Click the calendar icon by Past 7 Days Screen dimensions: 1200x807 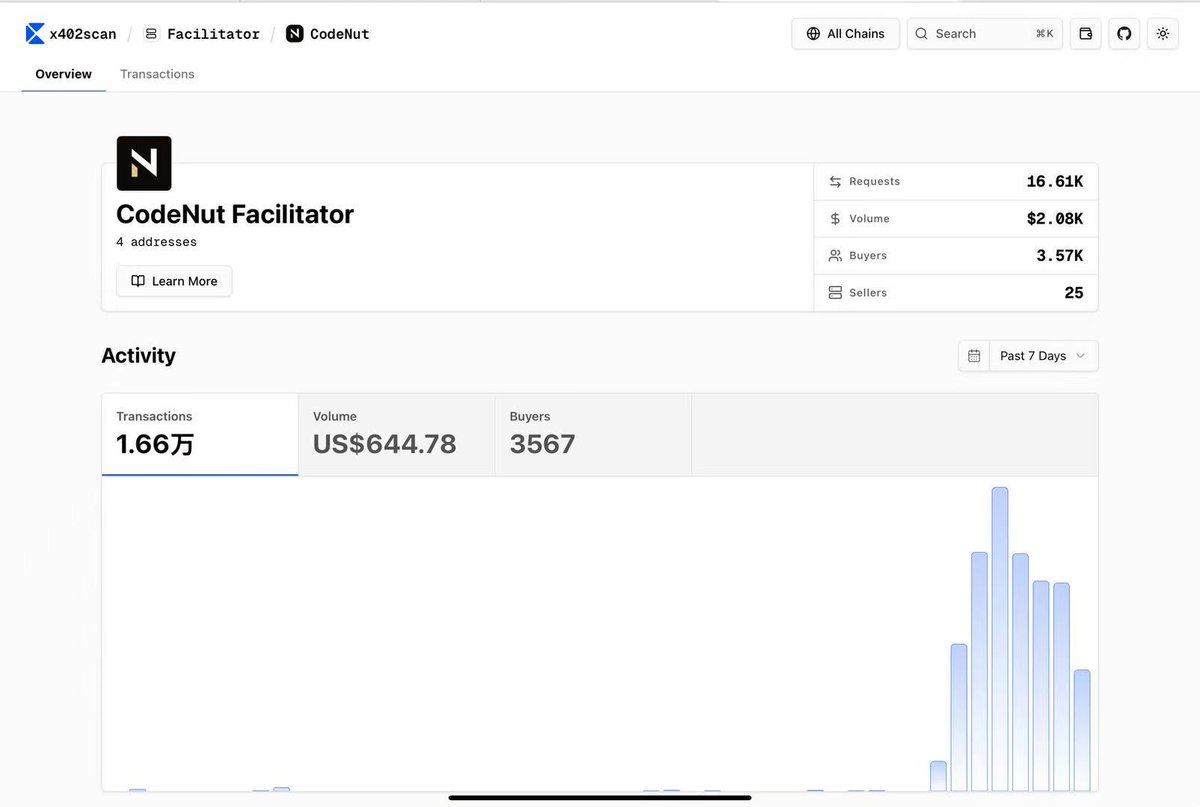974,356
